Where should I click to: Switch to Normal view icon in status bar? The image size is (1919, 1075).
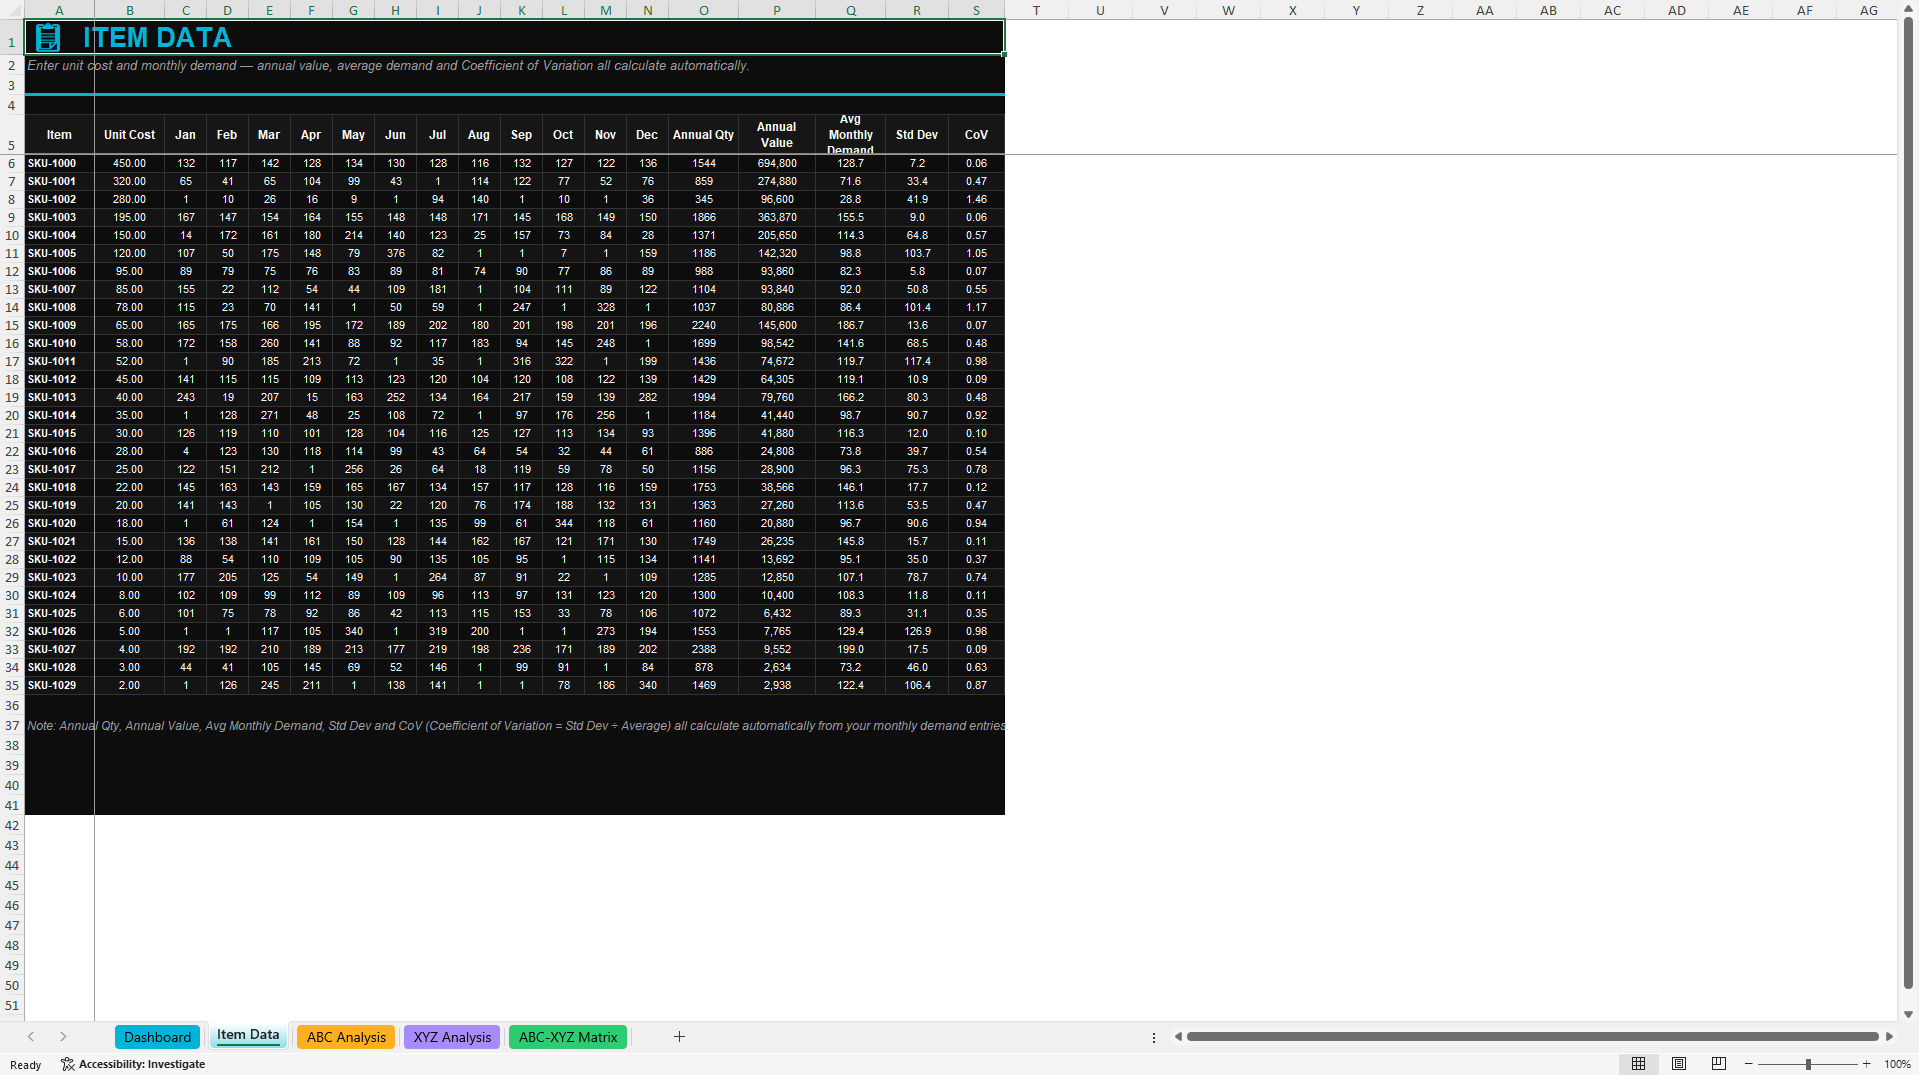pyautogui.click(x=1638, y=1064)
